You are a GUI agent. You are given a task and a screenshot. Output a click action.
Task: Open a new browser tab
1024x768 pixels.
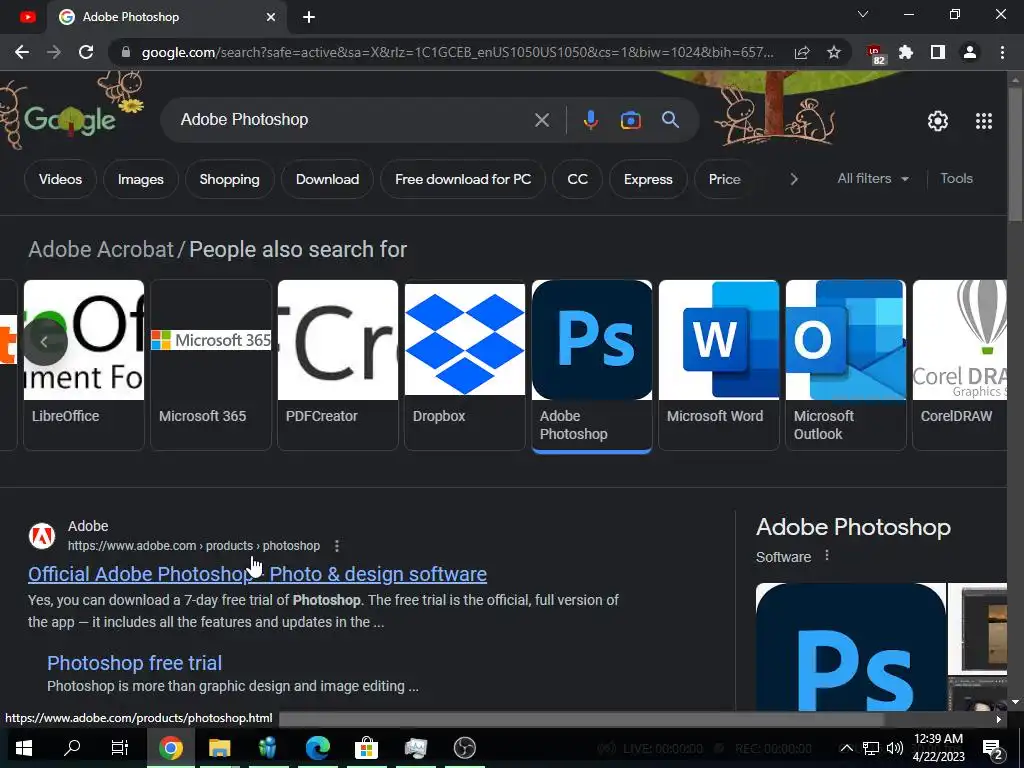(x=309, y=17)
